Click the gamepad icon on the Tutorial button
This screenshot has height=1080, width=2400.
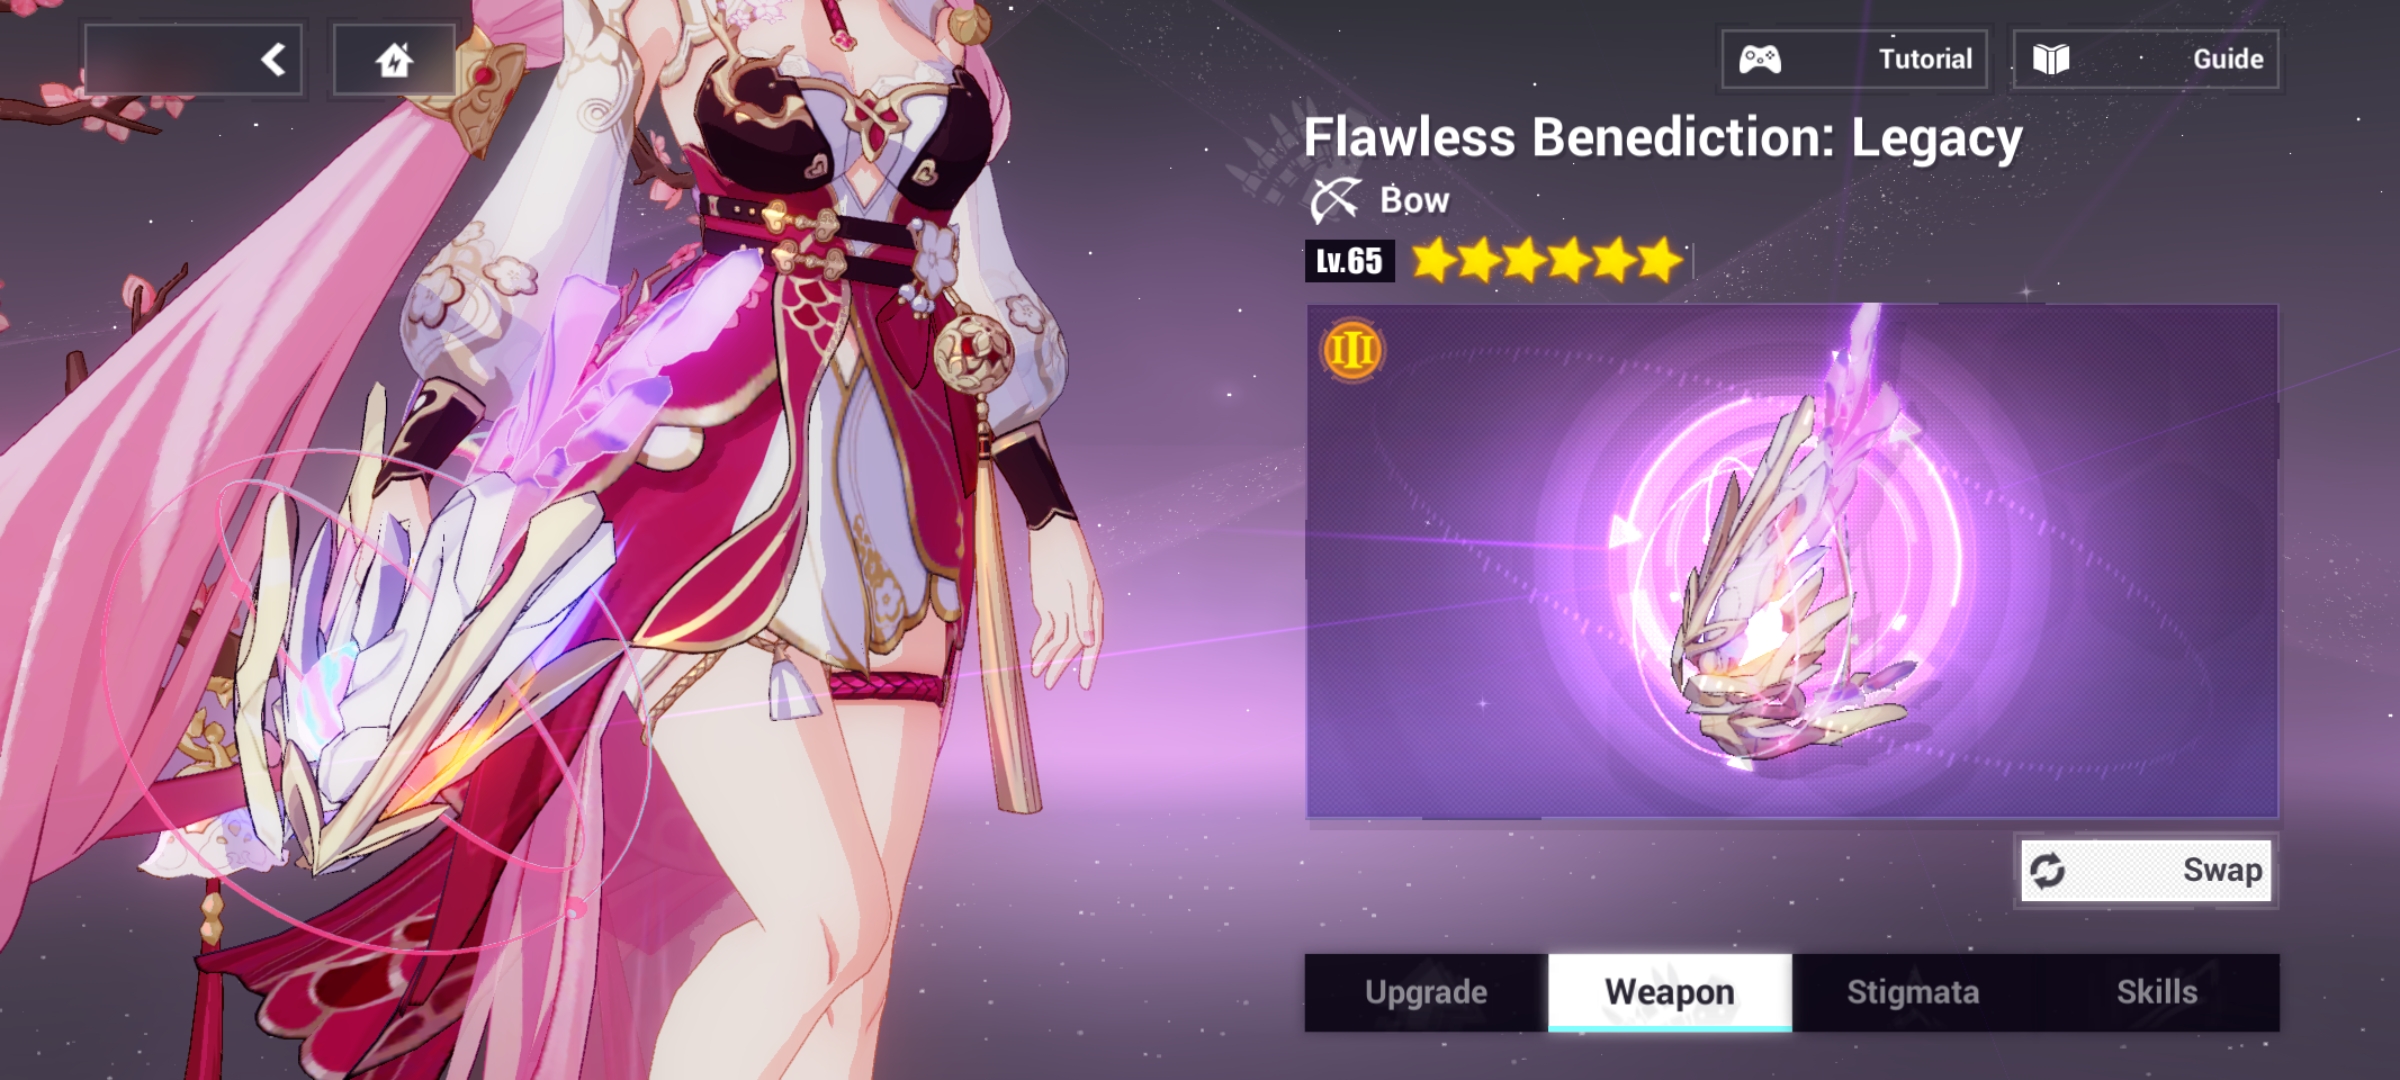[1759, 60]
